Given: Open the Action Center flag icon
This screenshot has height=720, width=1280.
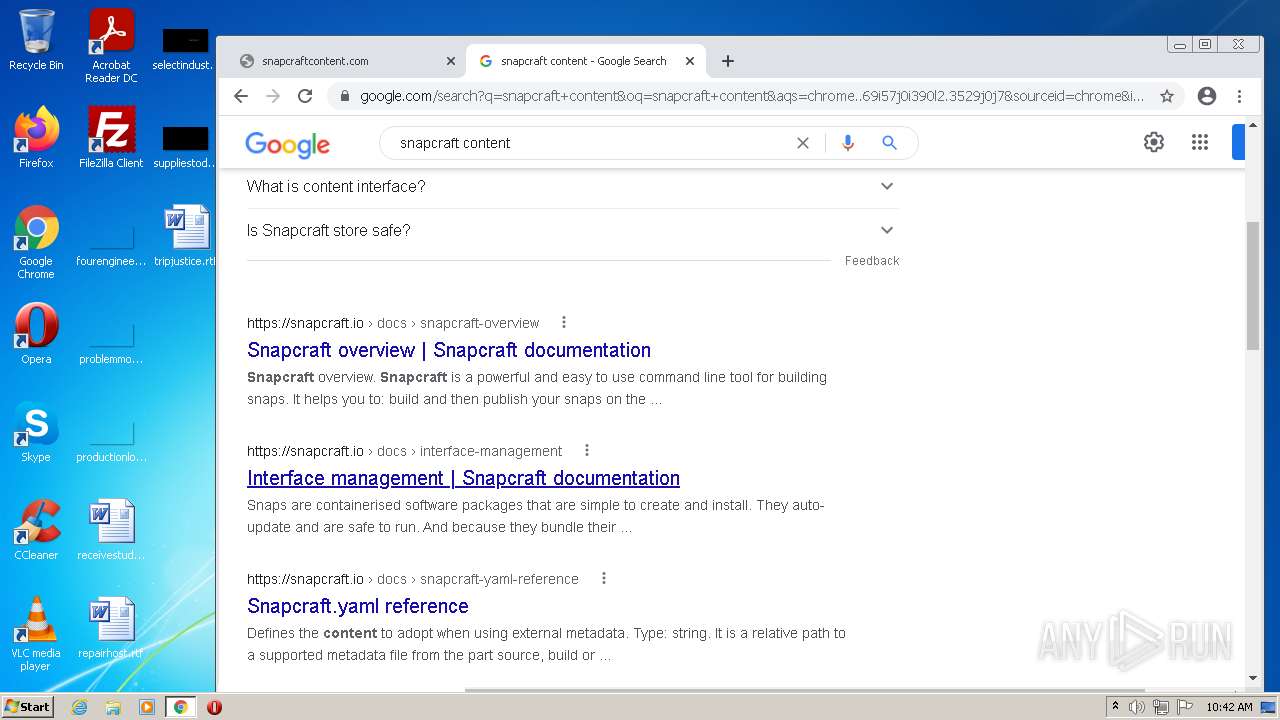Looking at the screenshot, I should coord(1185,707).
